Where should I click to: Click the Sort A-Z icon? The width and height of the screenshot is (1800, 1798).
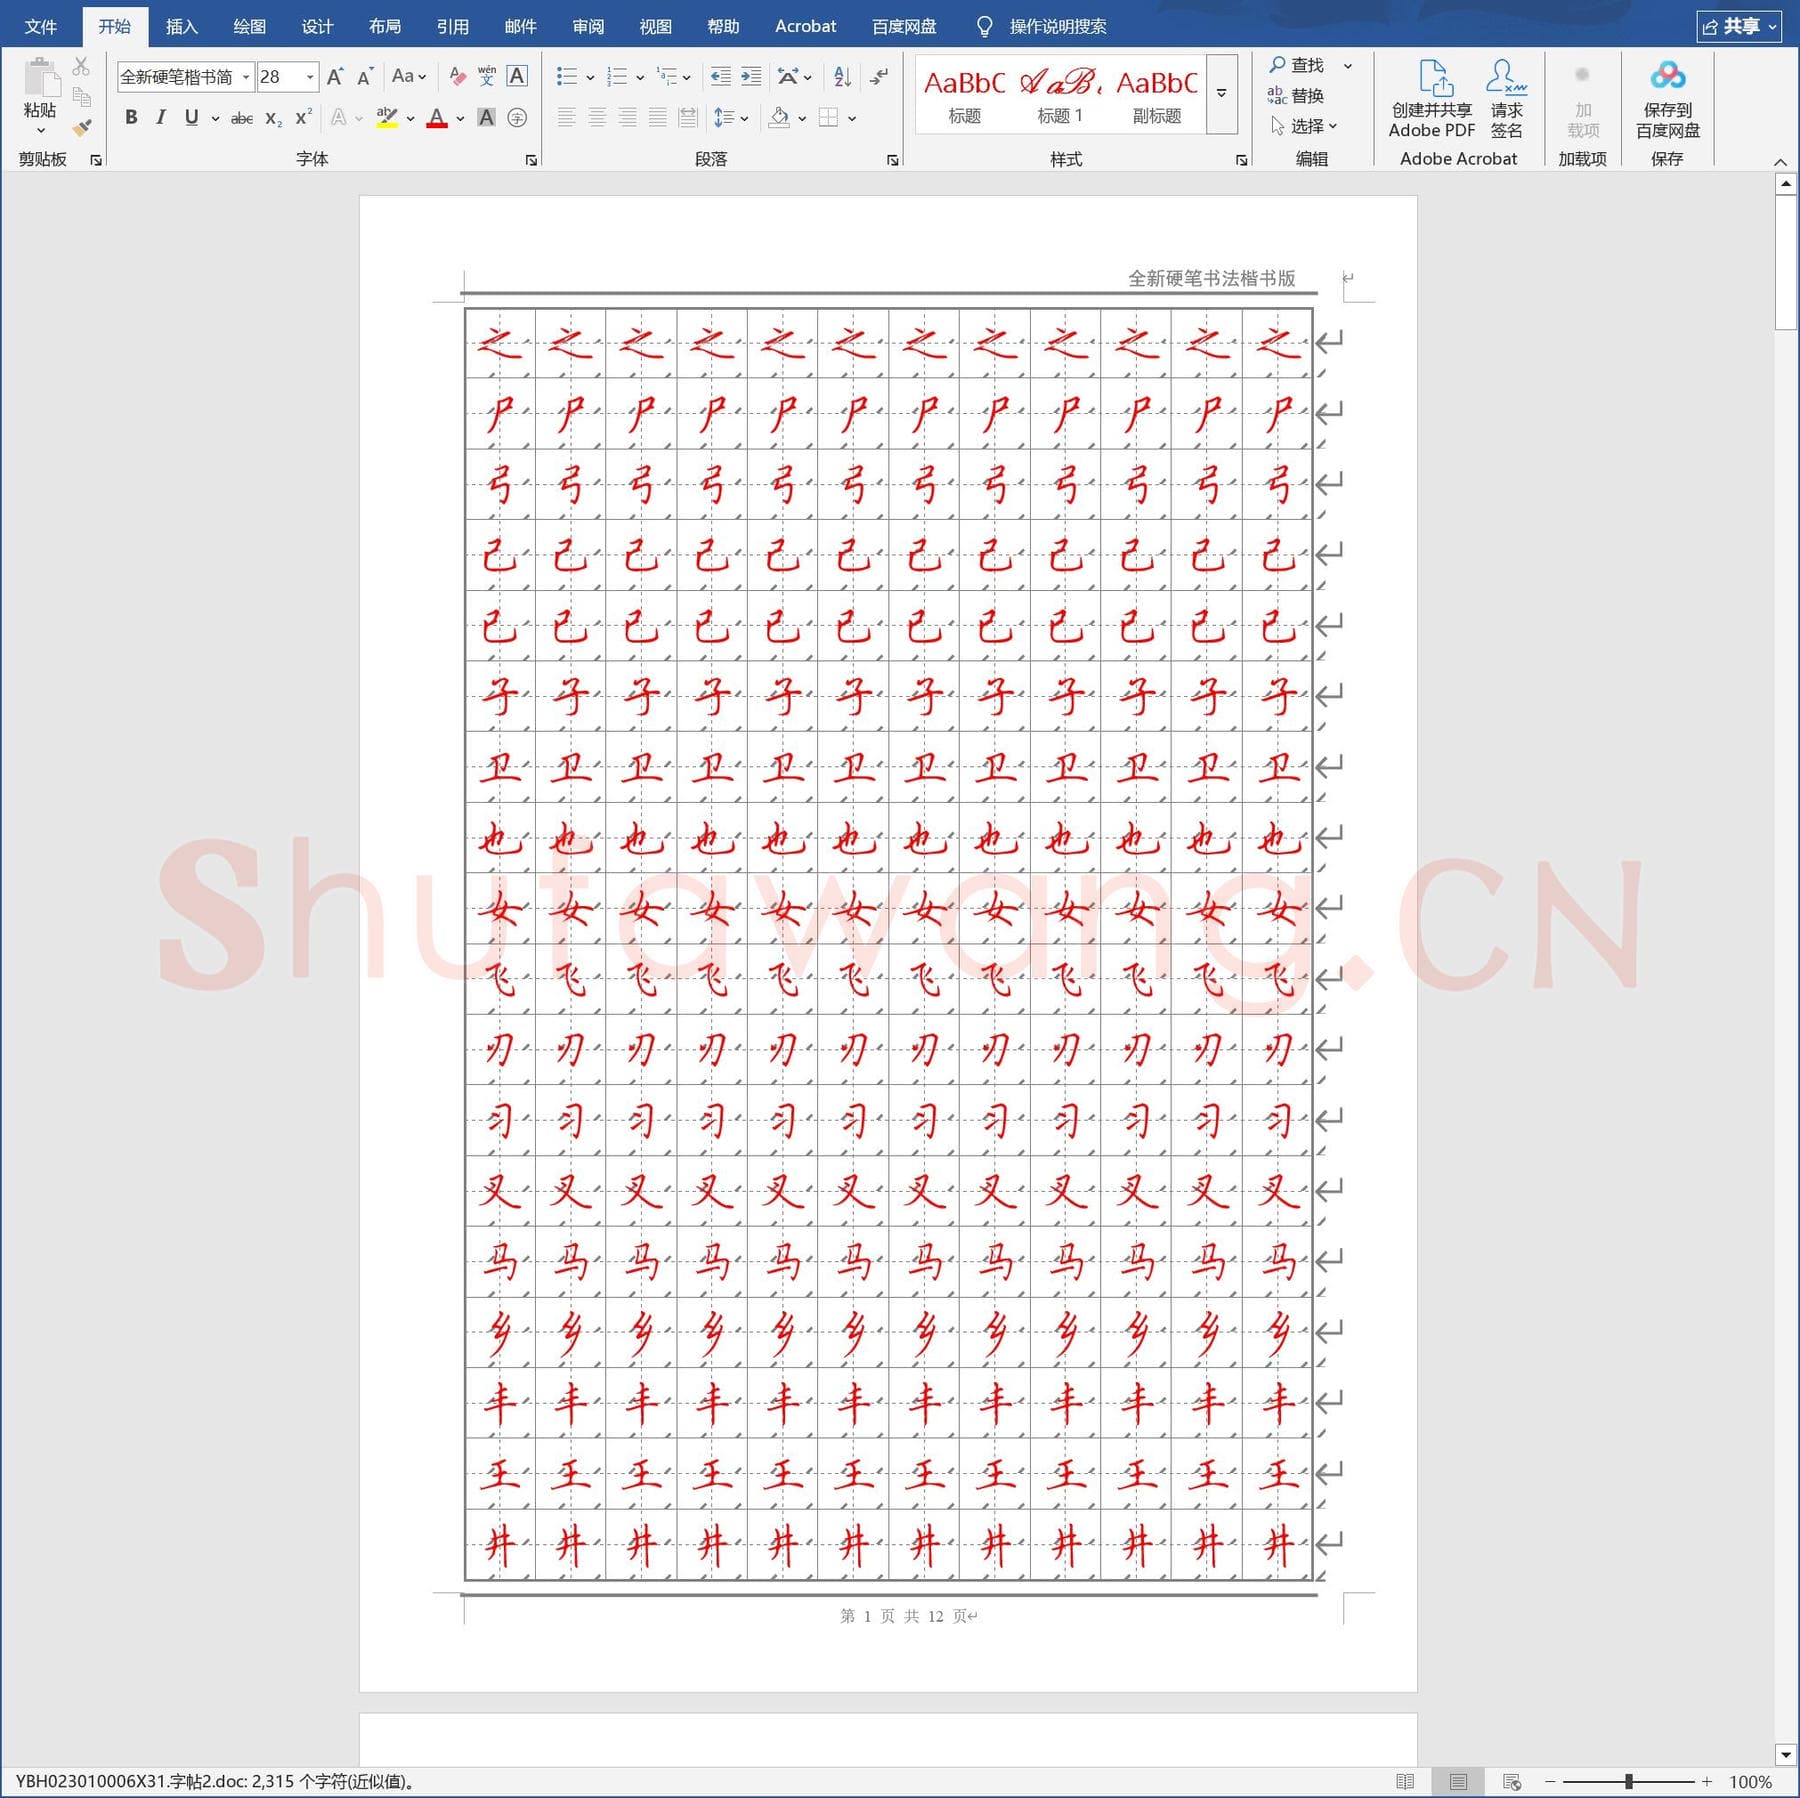point(842,77)
